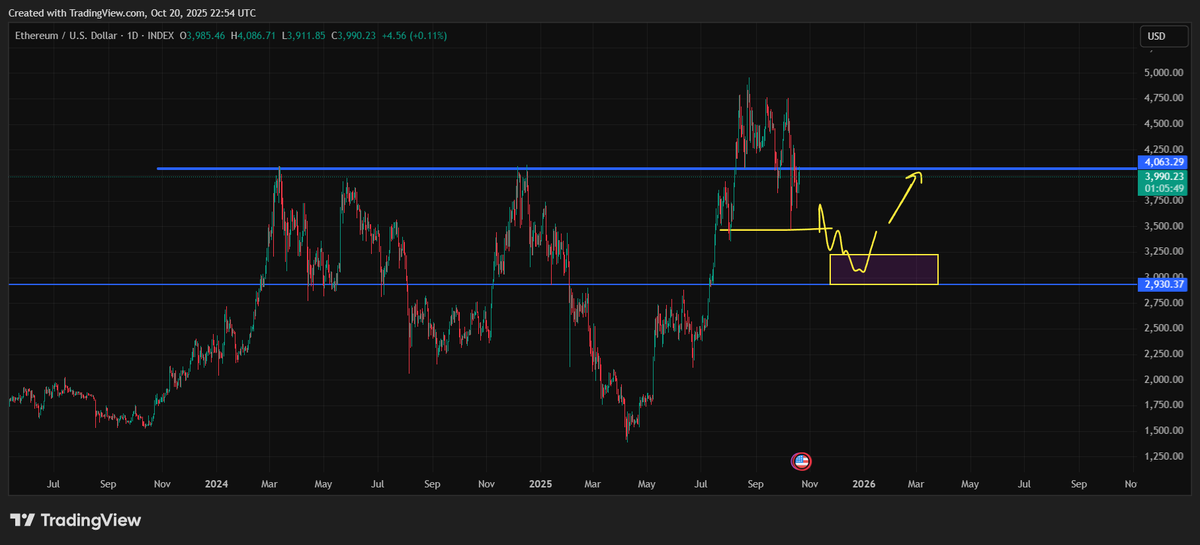Click the 2,750.00 price axis label
Image resolution: width=1200 pixels, height=545 pixels.
pos(1164,303)
